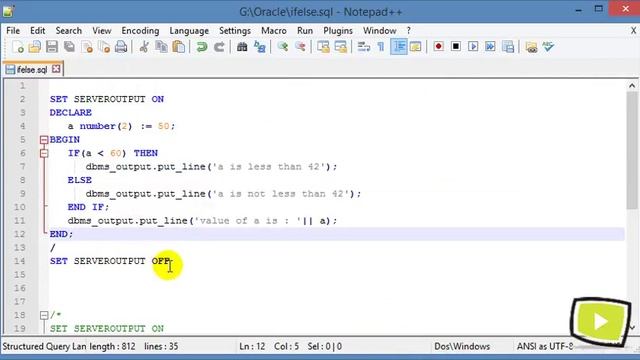
Task: Start macro recording with the red dot
Action: pyautogui.click(x=439, y=47)
